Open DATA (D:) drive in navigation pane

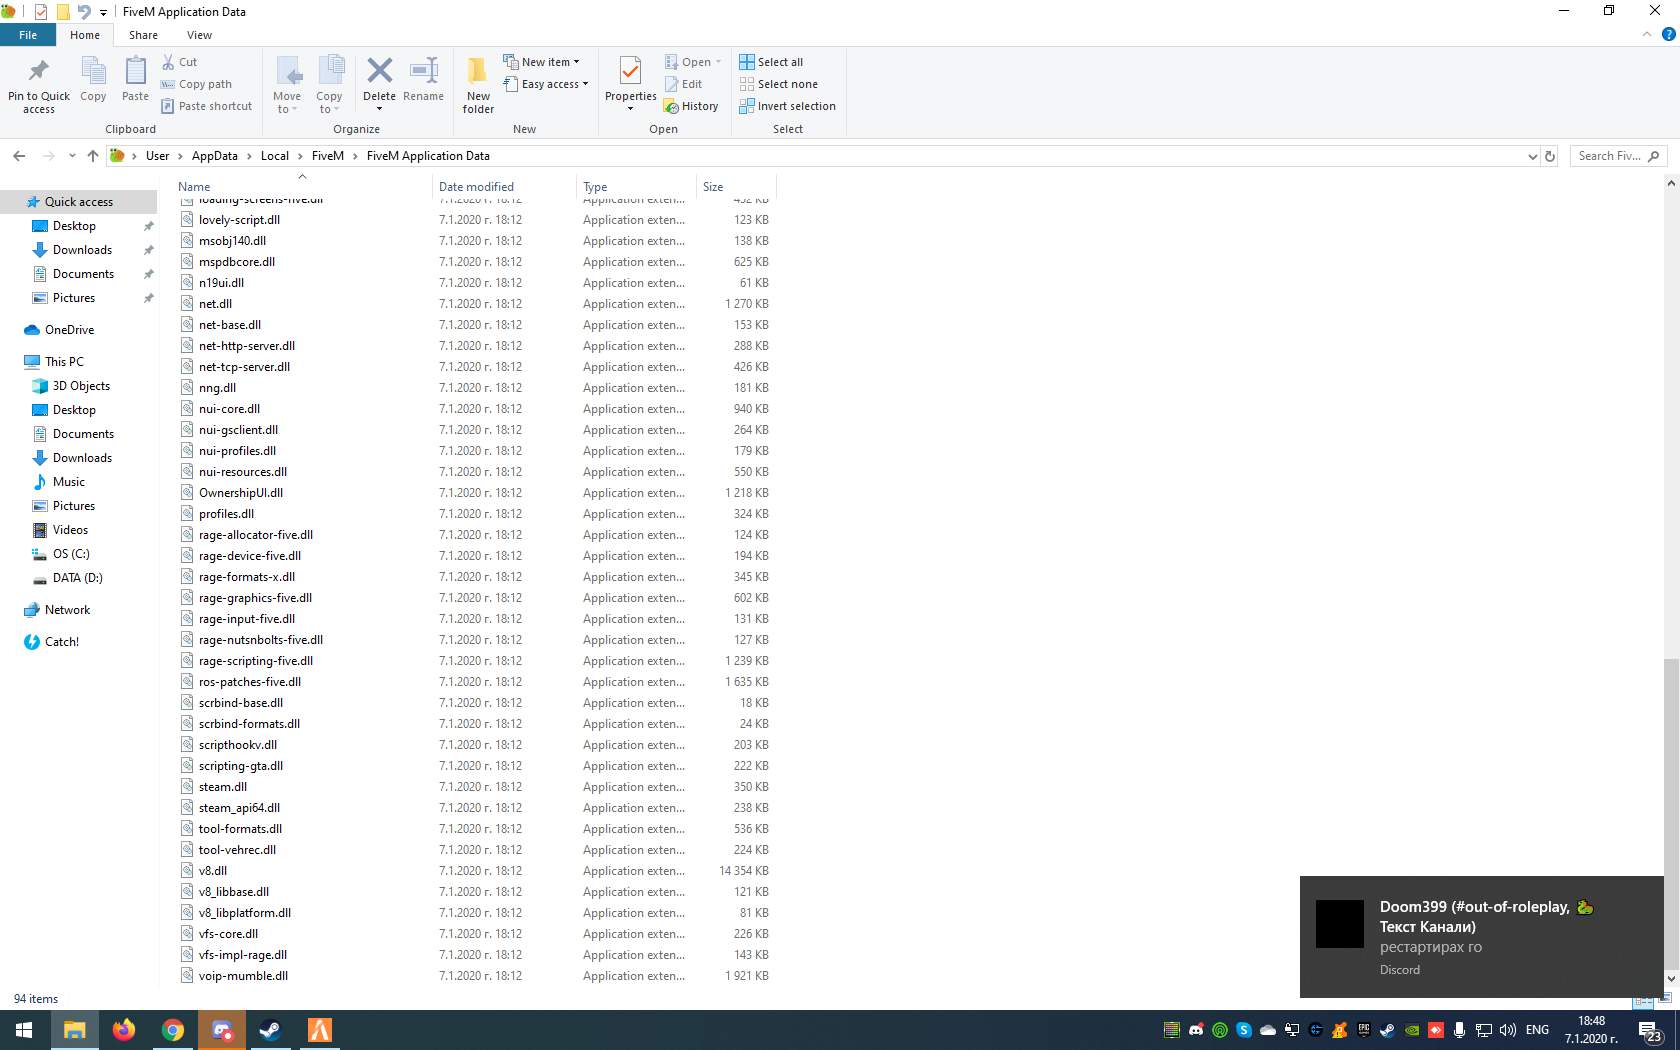click(77, 578)
